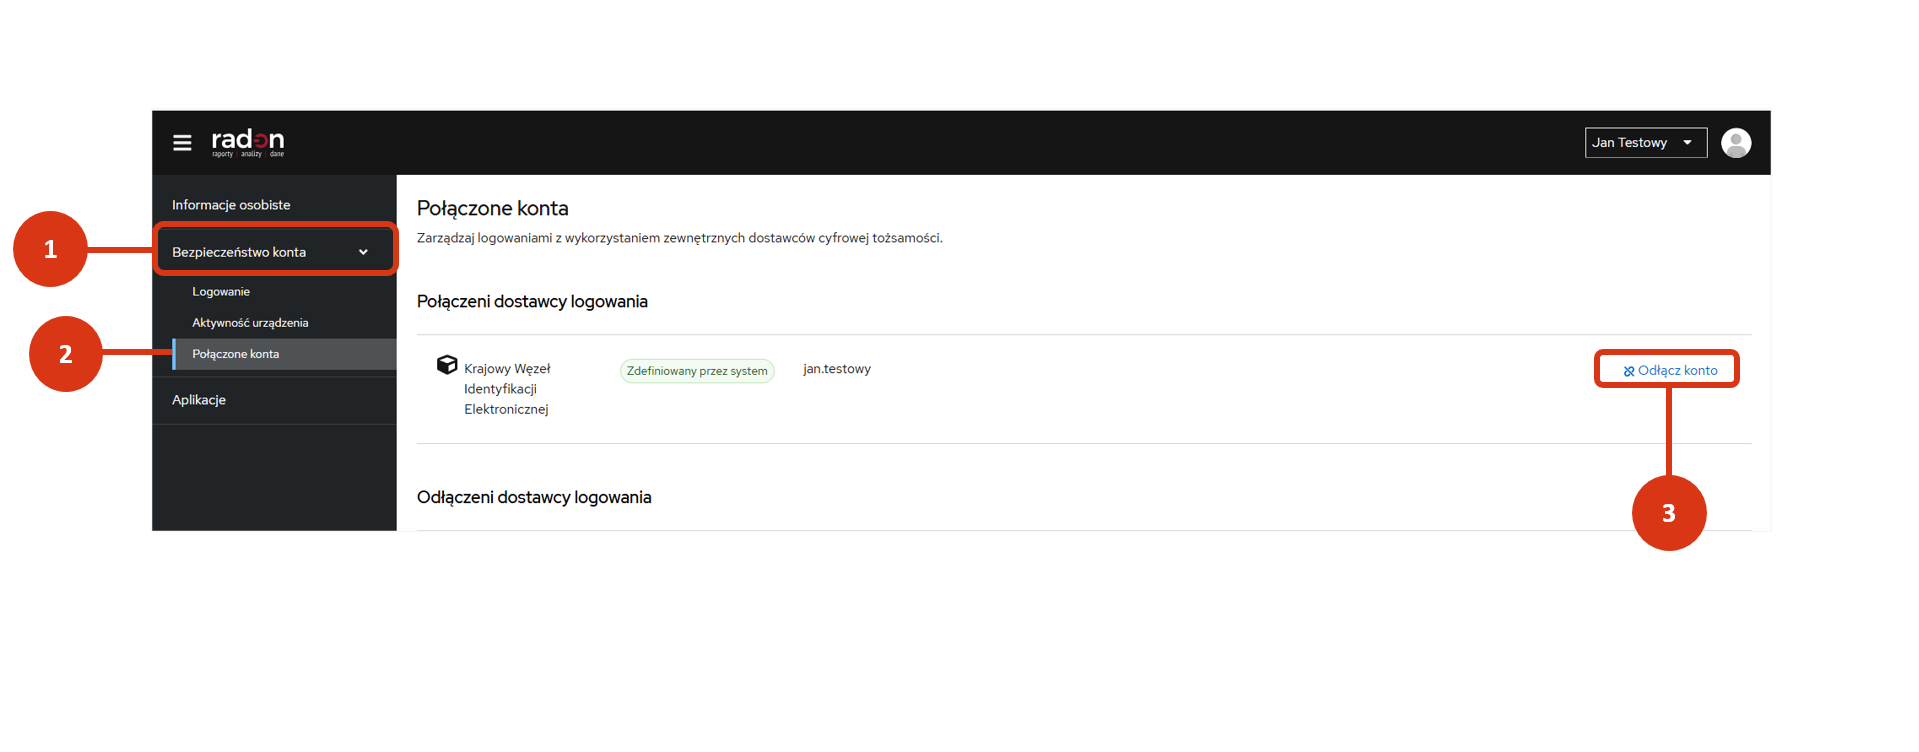The image size is (1919, 752).
Task: Go to the Aplikacje sidebar section
Action: (x=199, y=400)
